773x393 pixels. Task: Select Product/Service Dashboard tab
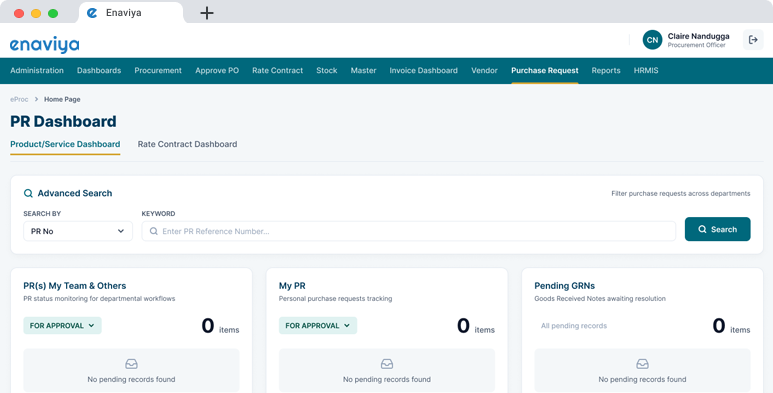click(x=65, y=144)
